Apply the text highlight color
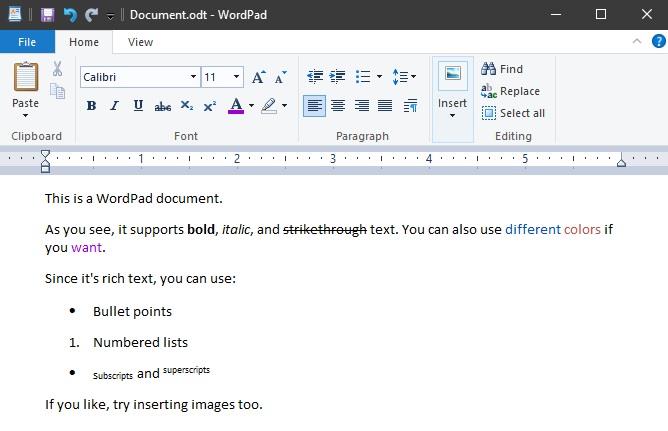668x431 pixels. (269, 106)
